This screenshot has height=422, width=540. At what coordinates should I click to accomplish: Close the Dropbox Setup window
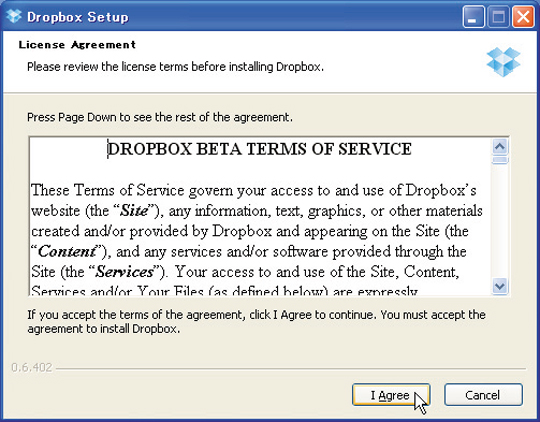tap(523, 17)
